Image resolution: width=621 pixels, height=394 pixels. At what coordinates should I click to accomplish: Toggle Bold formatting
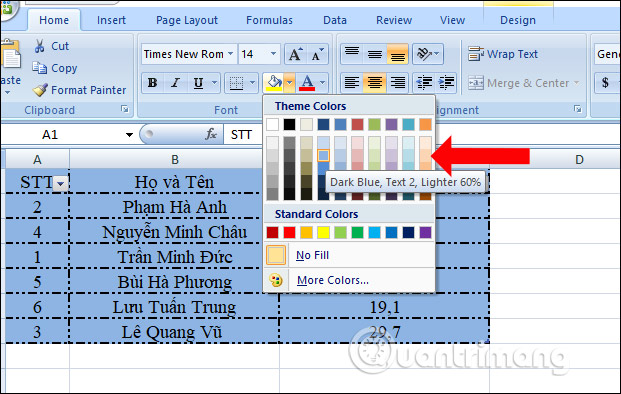click(x=152, y=83)
